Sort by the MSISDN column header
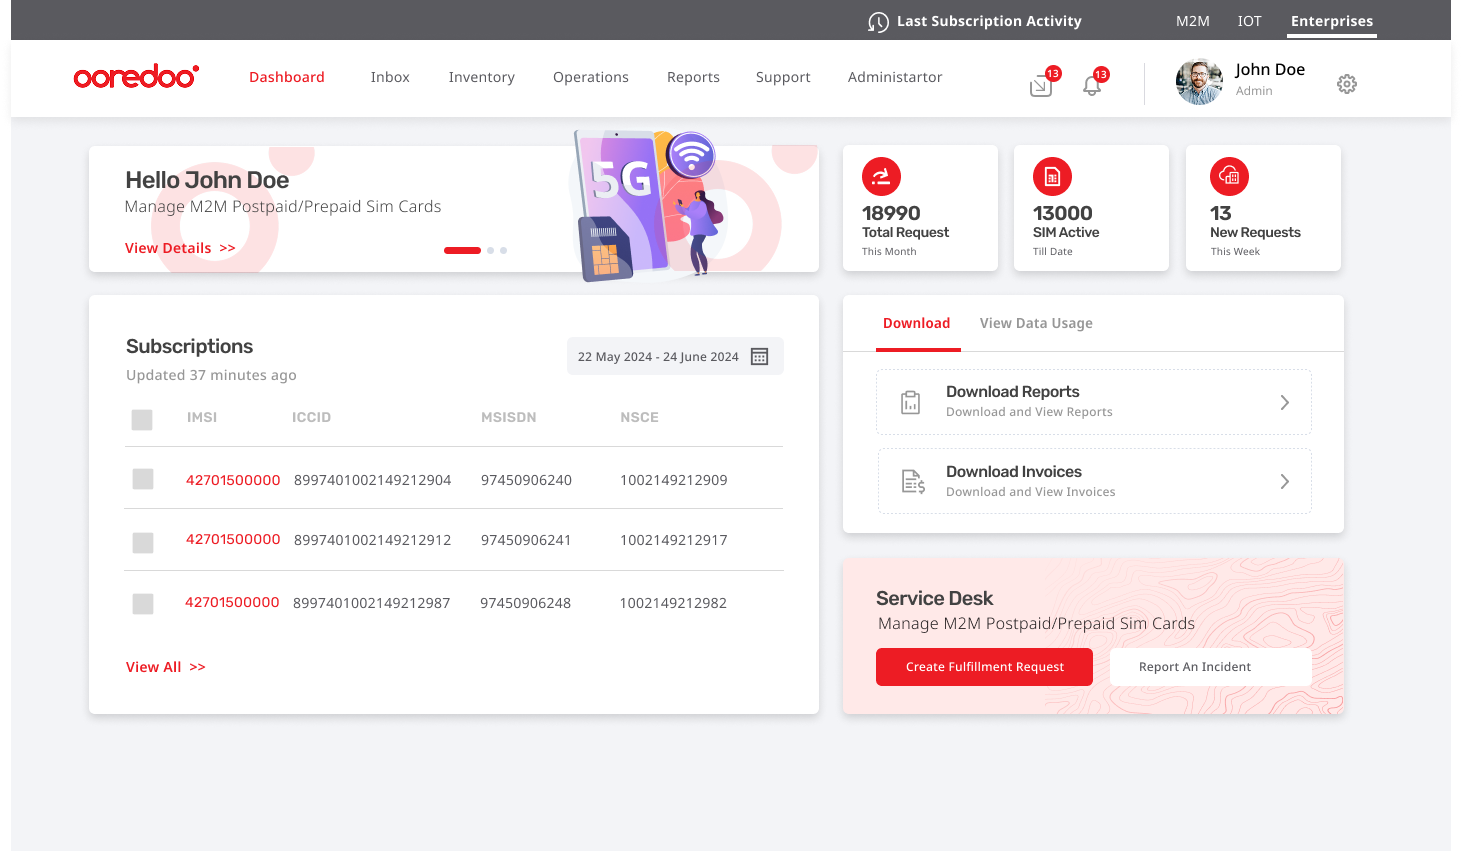 click(509, 417)
